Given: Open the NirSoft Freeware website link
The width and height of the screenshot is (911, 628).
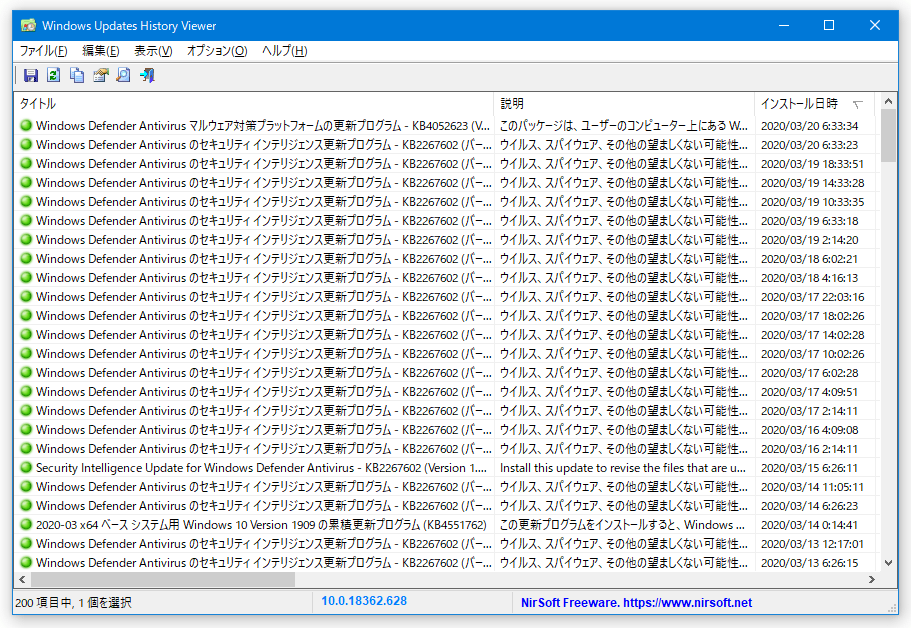Looking at the screenshot, I should (636, 602).
